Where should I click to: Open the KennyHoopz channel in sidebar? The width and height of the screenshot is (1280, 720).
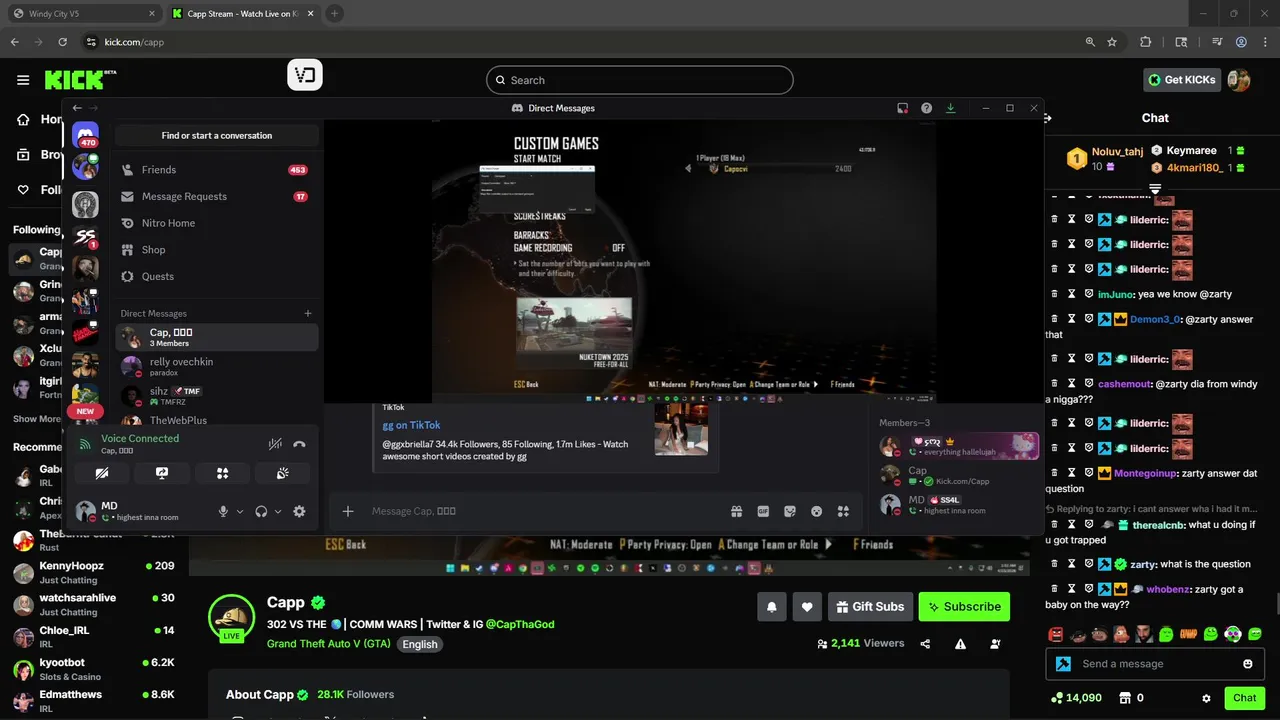pyautogui.click(x=94, y=572)
